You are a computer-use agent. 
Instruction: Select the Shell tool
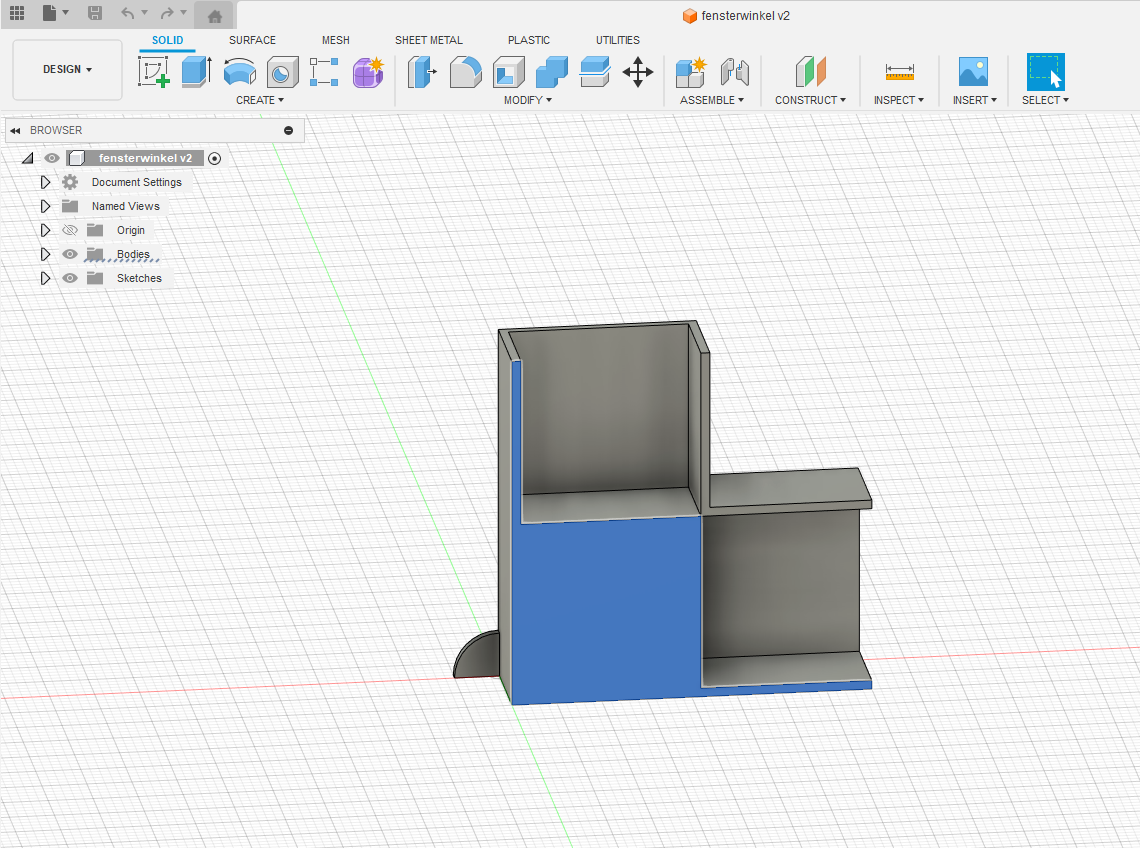[x=508, y=72]
